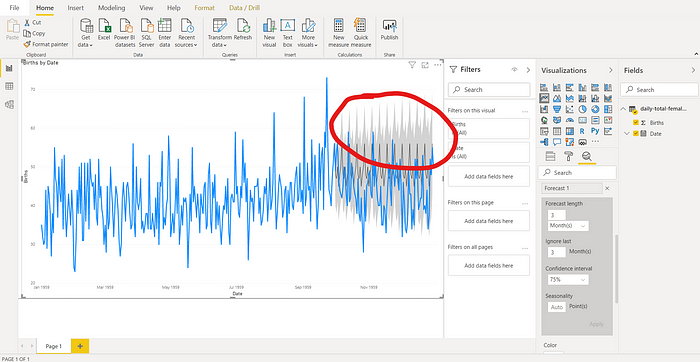Collapse the daily-total-femal table node
This screenshot has width=700, height=362.
pyautogui.click(x=623, y=108)
